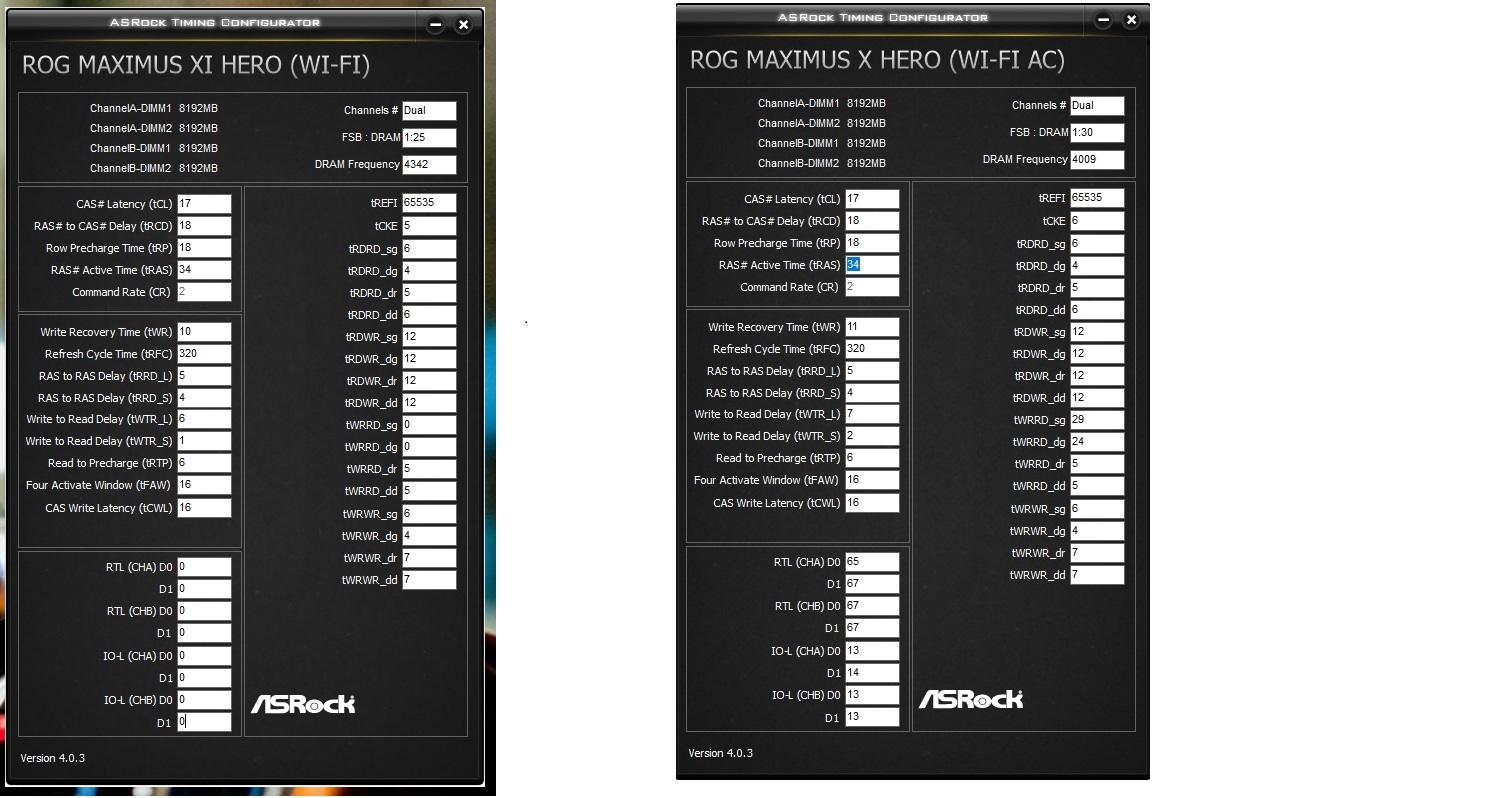
Task: Select IO-L (CHB) D0 field in XI HERO window
Action: tap(204, 700)
